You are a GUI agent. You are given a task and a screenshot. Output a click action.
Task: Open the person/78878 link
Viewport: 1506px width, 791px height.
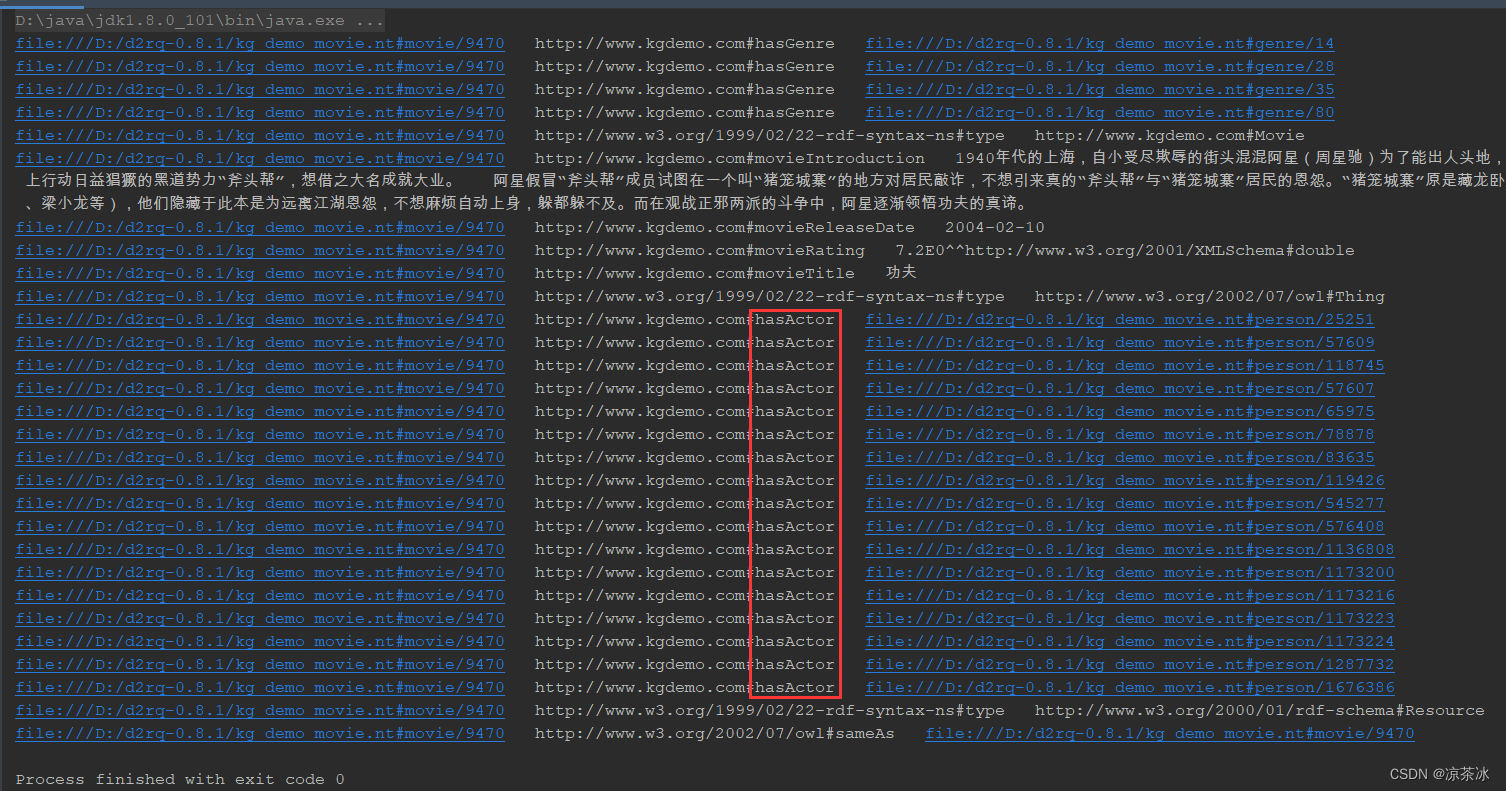[x=1120, y=434]
